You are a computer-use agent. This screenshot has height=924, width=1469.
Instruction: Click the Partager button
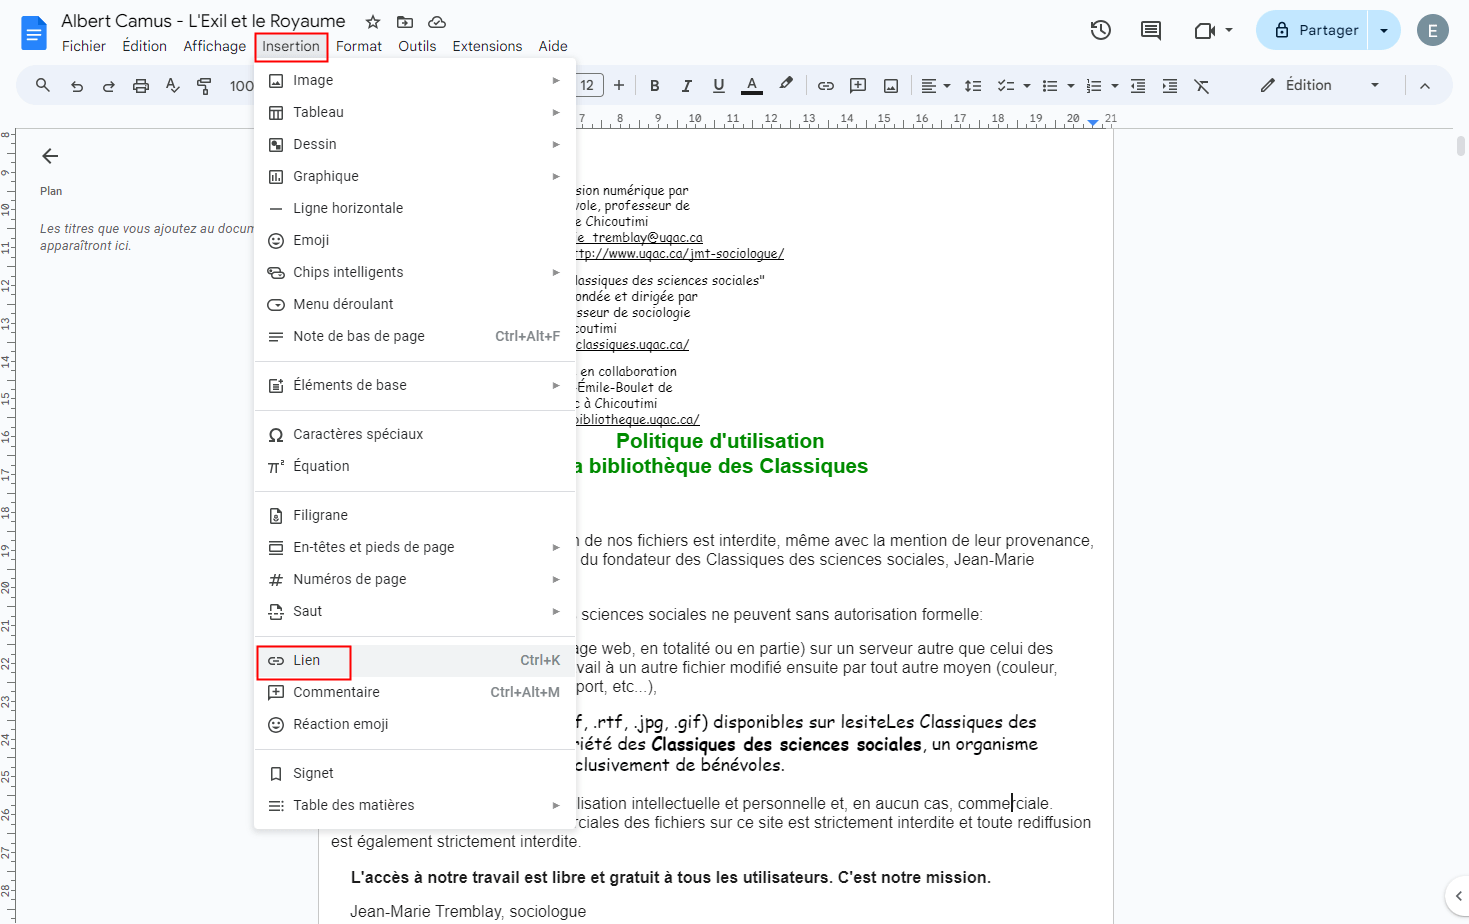click(x=1312, y=30)
